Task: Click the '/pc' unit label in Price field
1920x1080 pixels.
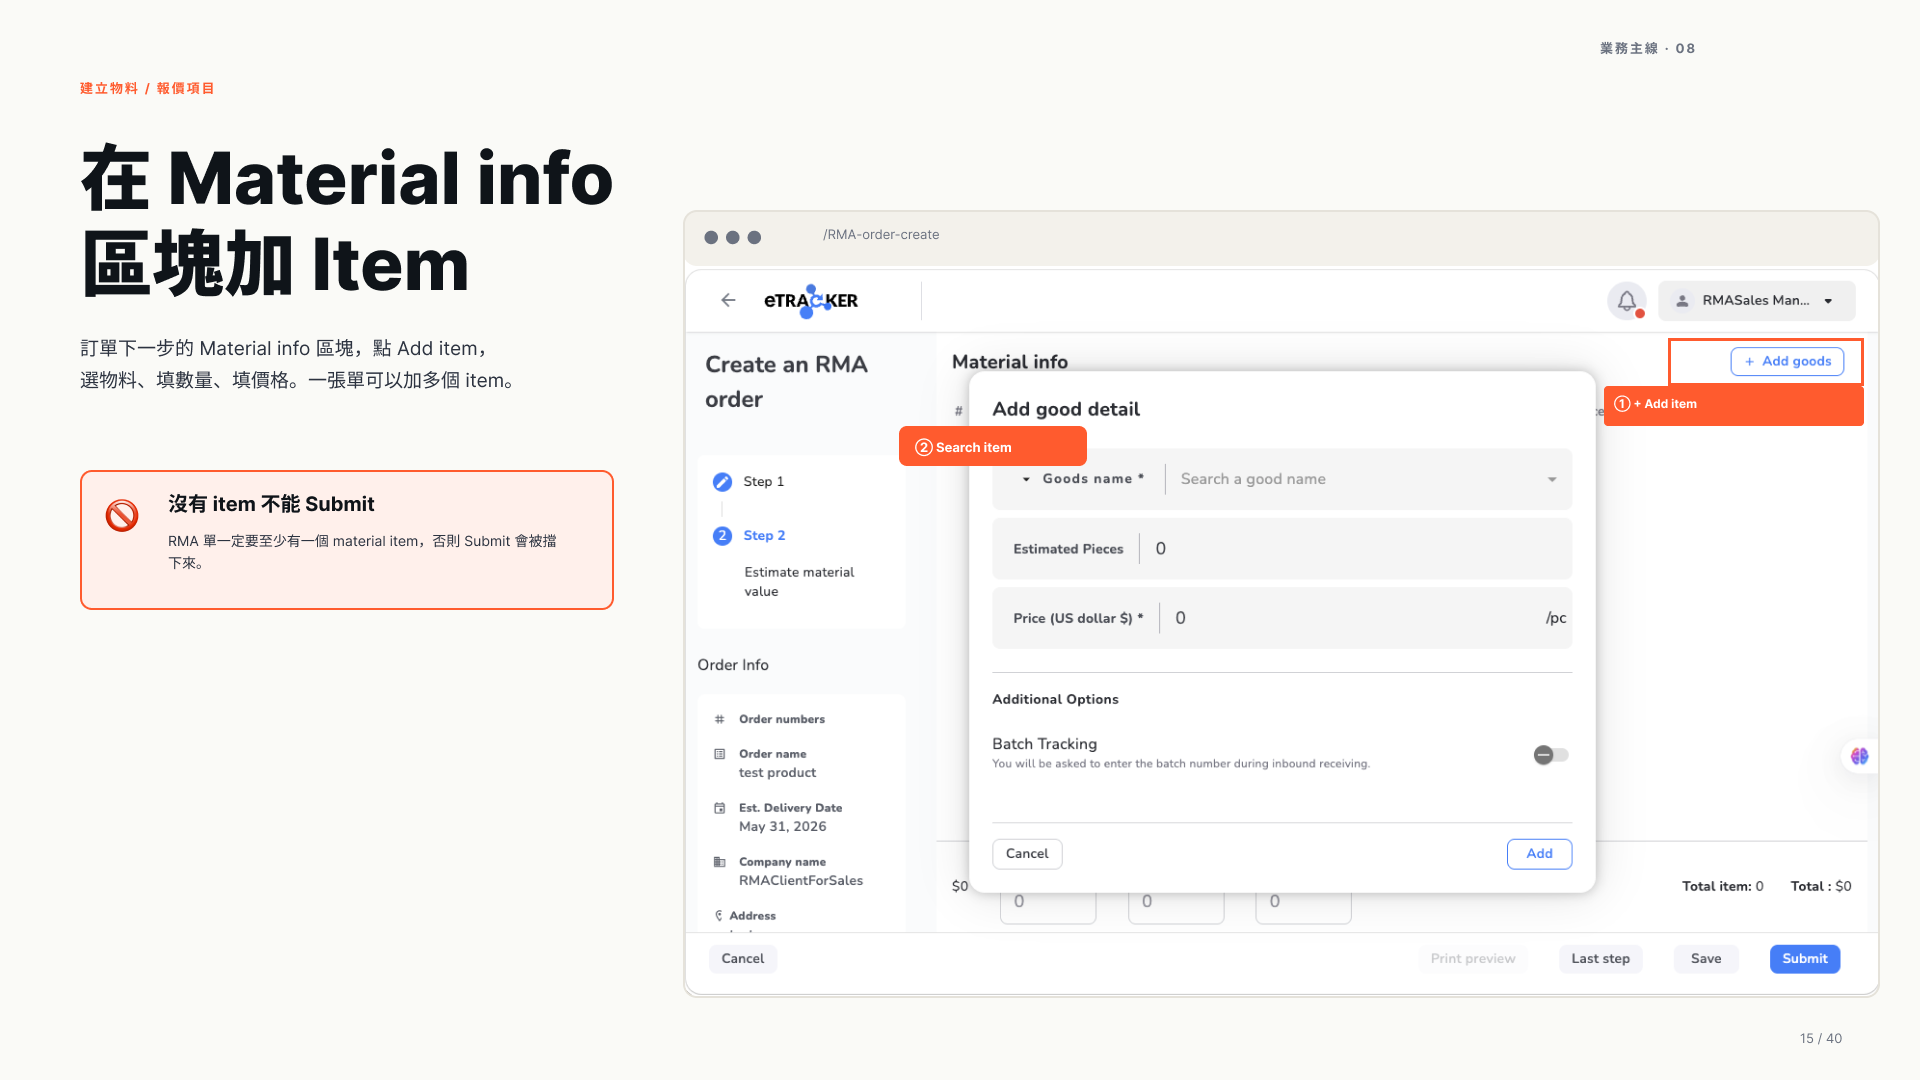Action: (x=1555, y=618)
